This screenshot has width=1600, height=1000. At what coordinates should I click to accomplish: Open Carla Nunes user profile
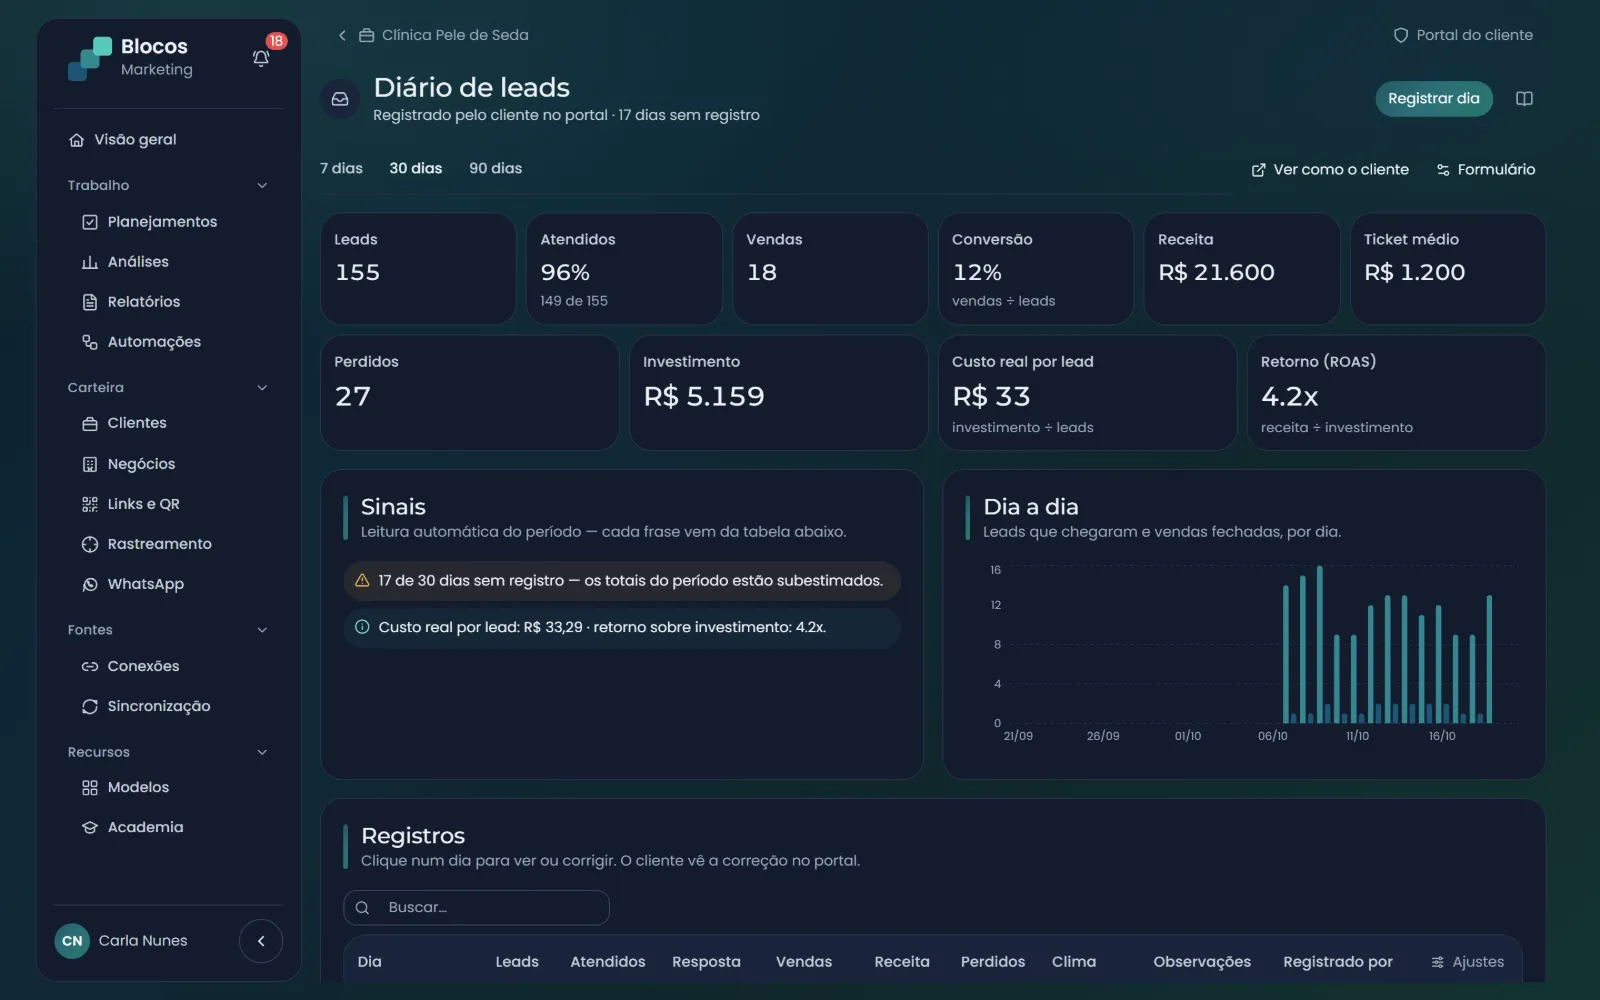click(121, 941)
